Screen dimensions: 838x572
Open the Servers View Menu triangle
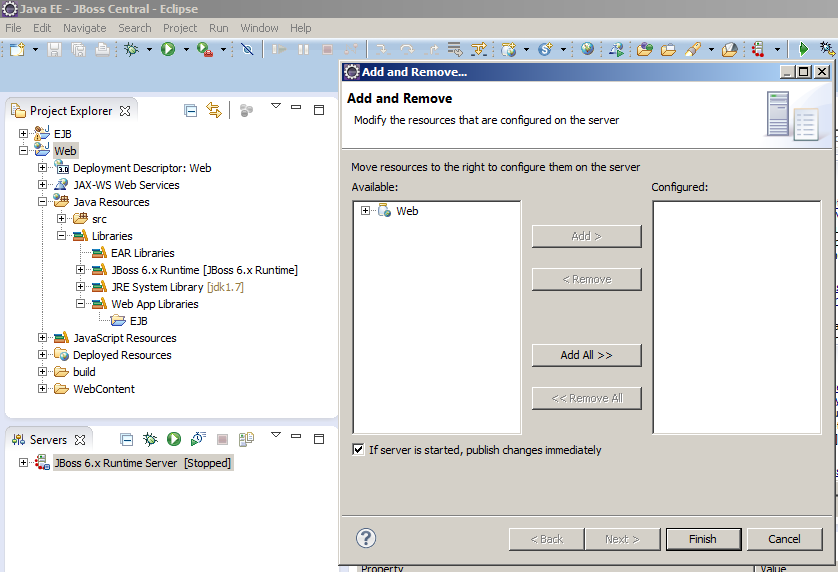(276, 435)
